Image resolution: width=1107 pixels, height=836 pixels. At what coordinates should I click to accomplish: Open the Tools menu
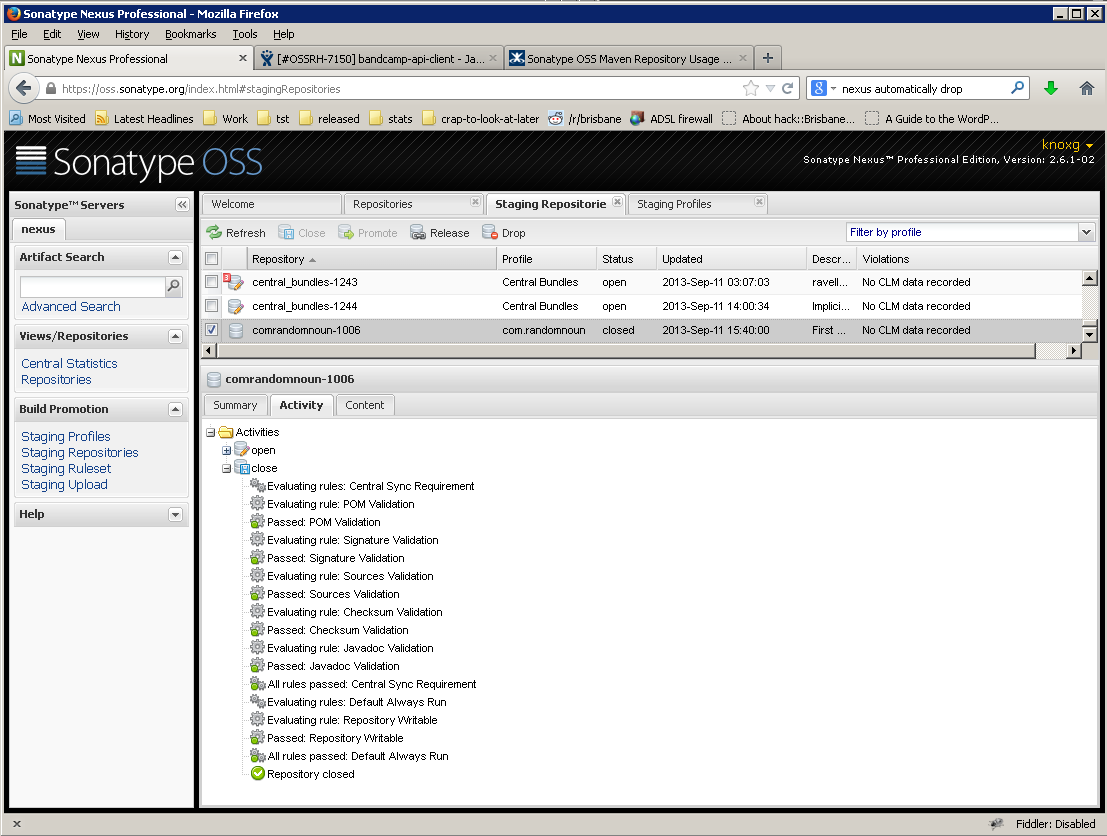[x=245, y=34]
